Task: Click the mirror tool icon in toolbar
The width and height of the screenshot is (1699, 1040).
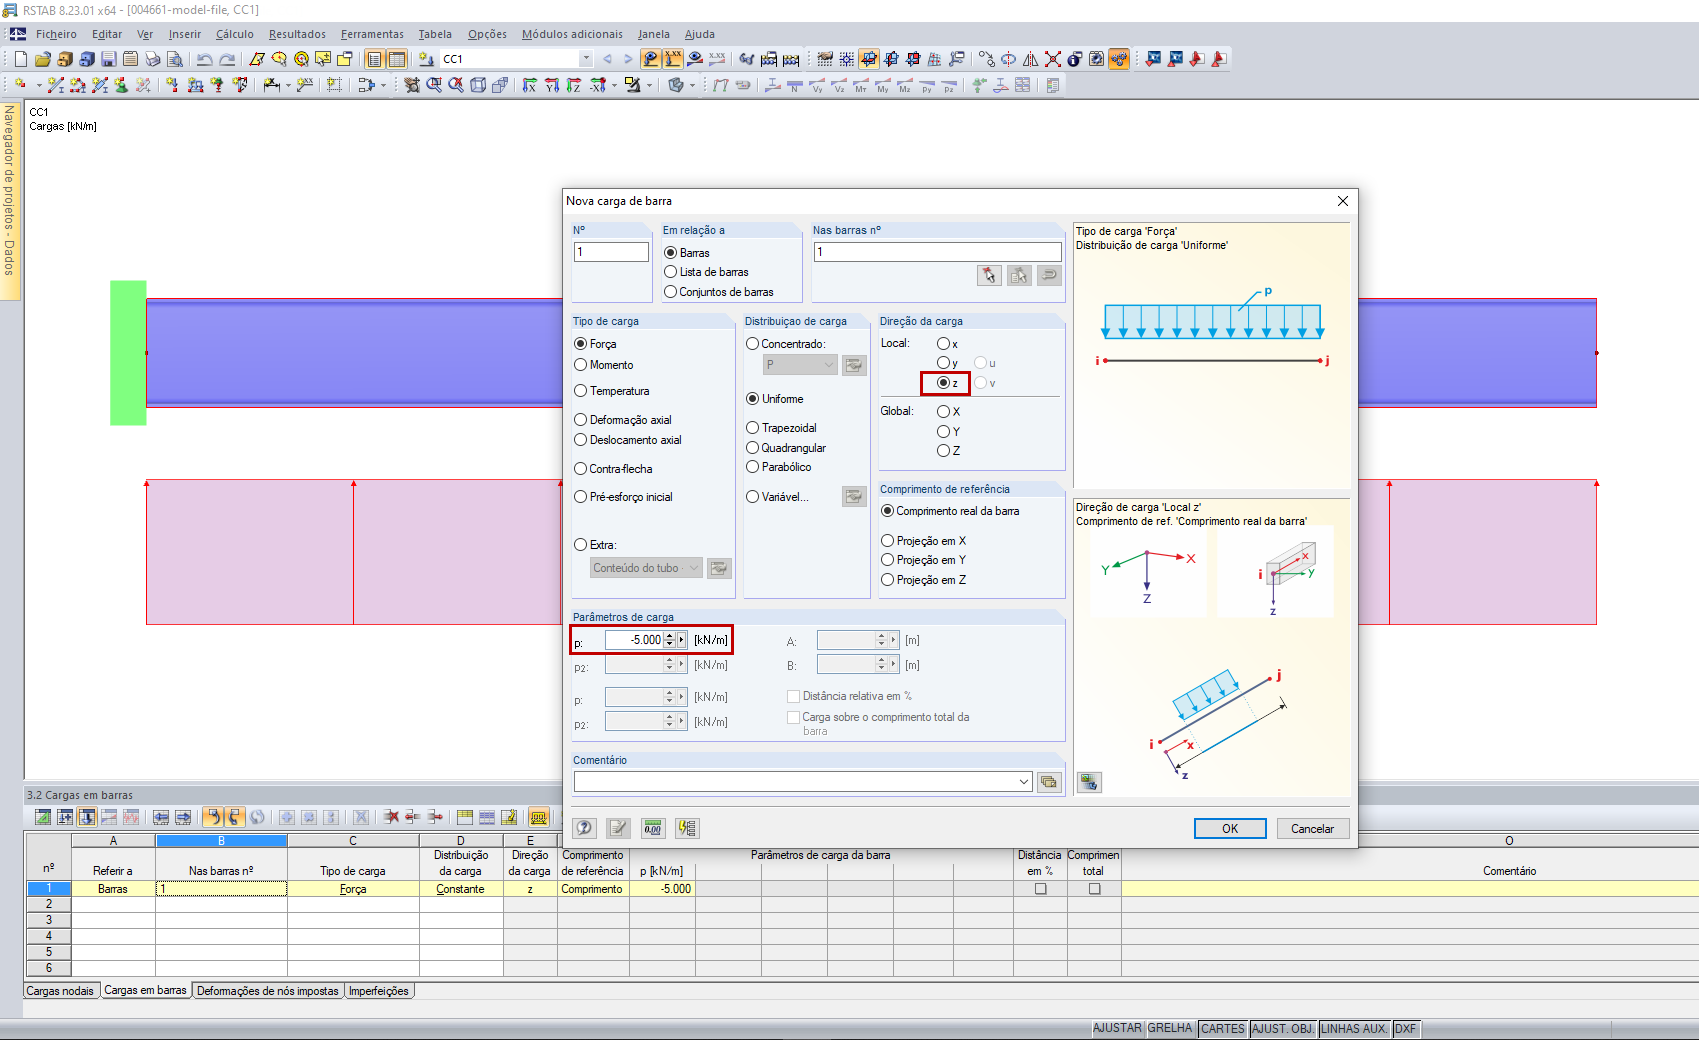Action: 1030,59
